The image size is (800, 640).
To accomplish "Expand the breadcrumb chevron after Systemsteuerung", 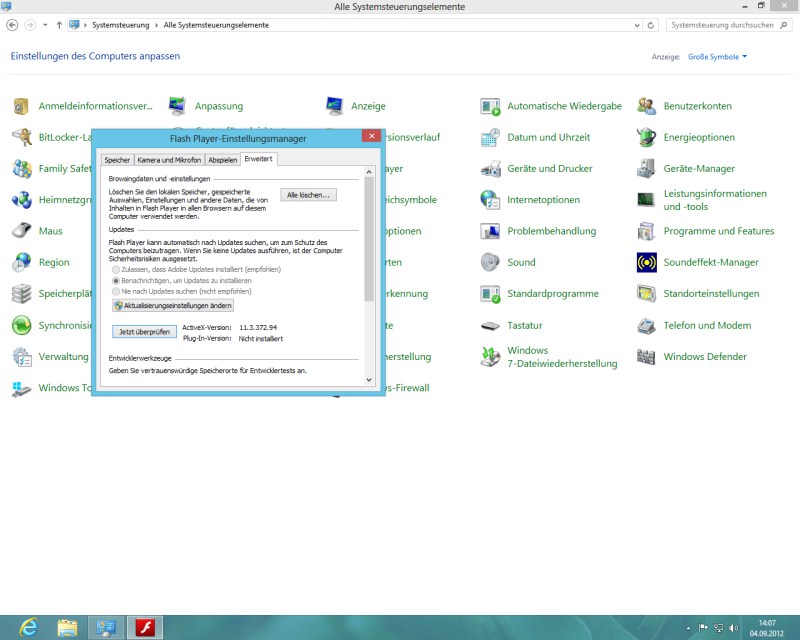I will coord(156,25).
